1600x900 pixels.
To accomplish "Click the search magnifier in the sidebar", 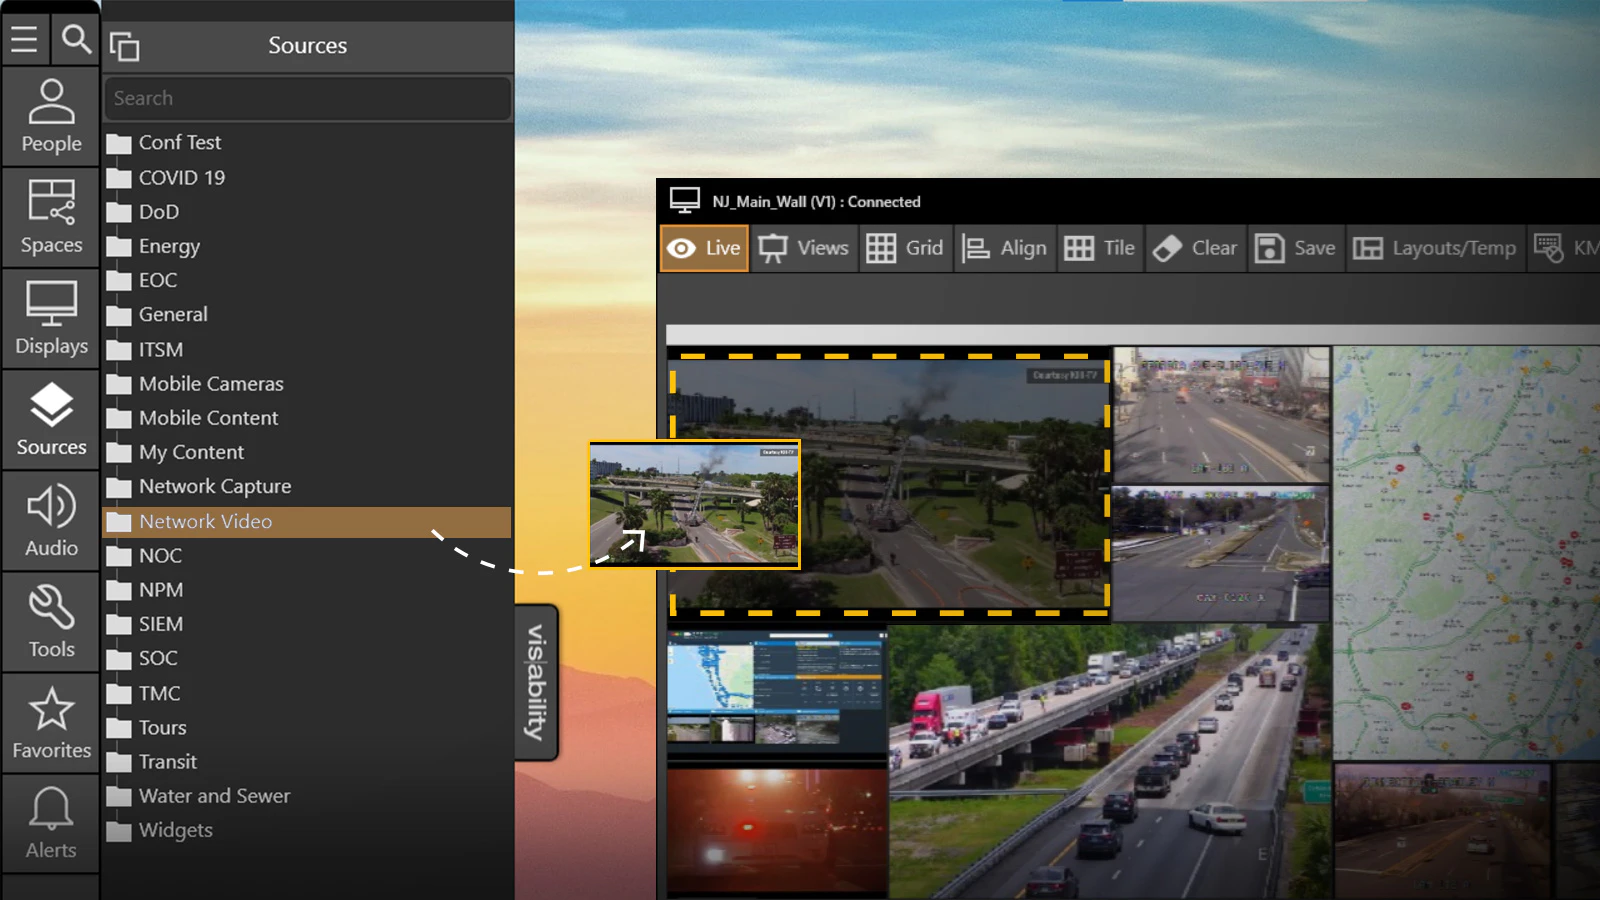I will click(x=75, y=40).
